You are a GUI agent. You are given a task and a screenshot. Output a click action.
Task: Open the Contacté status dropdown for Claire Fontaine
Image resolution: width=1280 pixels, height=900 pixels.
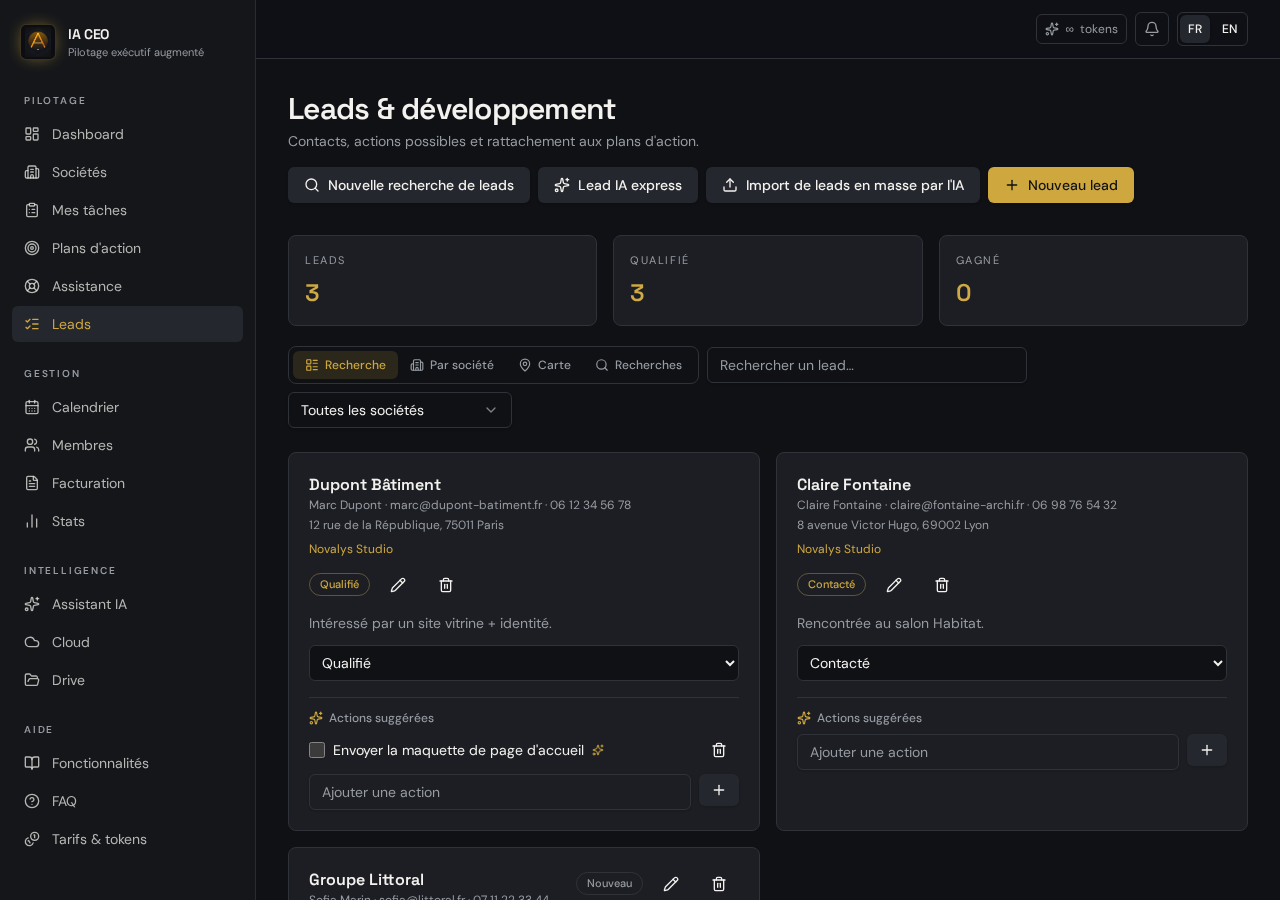(1012, 663)
